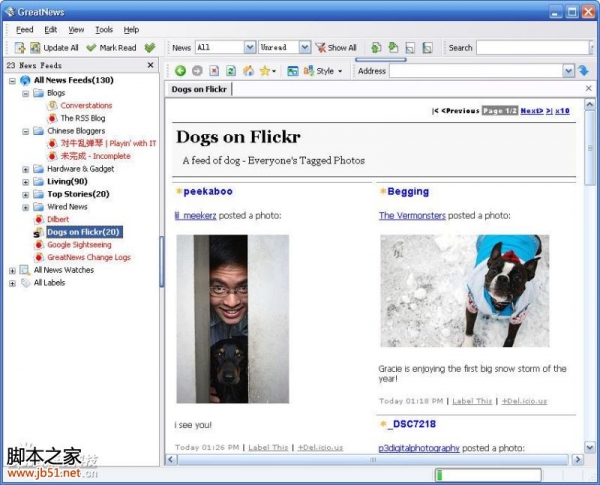600x485 pixels.
Task: Click the vertical scrollbar down arrow
Action: (590, 447)
